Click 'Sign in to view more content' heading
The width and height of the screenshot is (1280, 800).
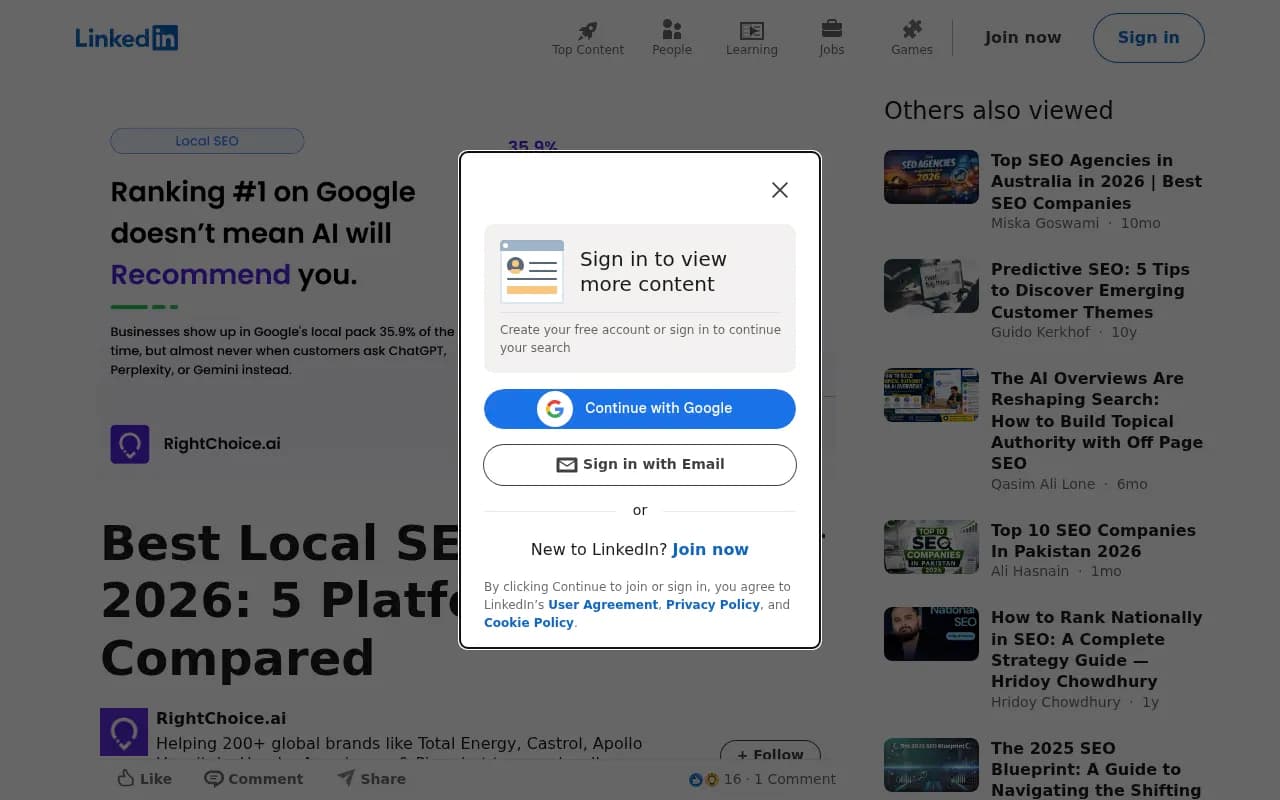pyautogui.click(x=654, y=271)
